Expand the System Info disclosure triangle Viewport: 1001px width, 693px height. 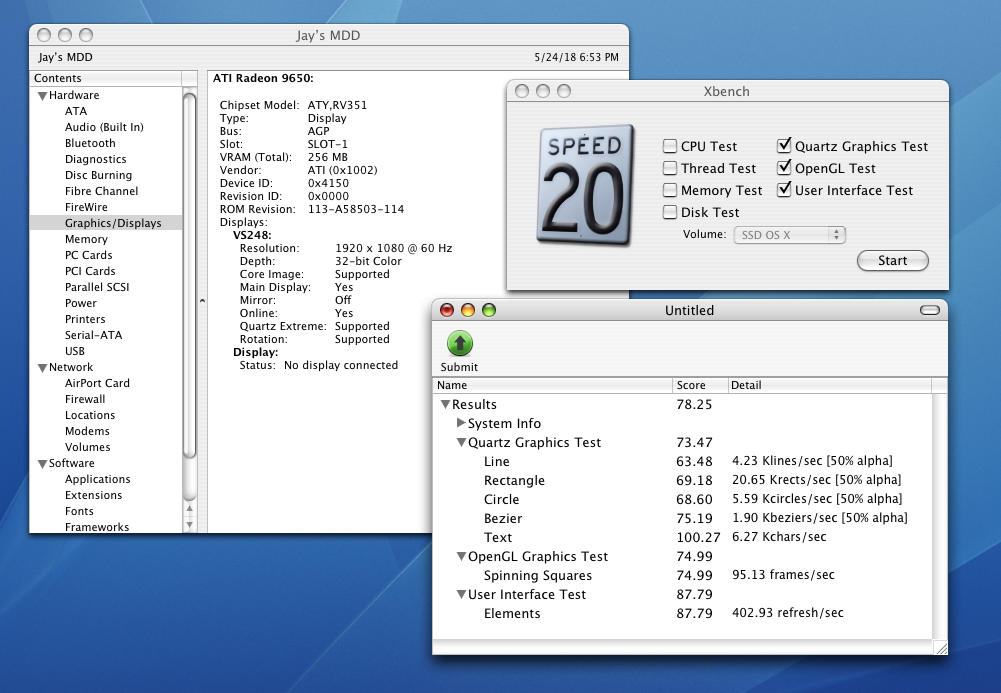461,424
